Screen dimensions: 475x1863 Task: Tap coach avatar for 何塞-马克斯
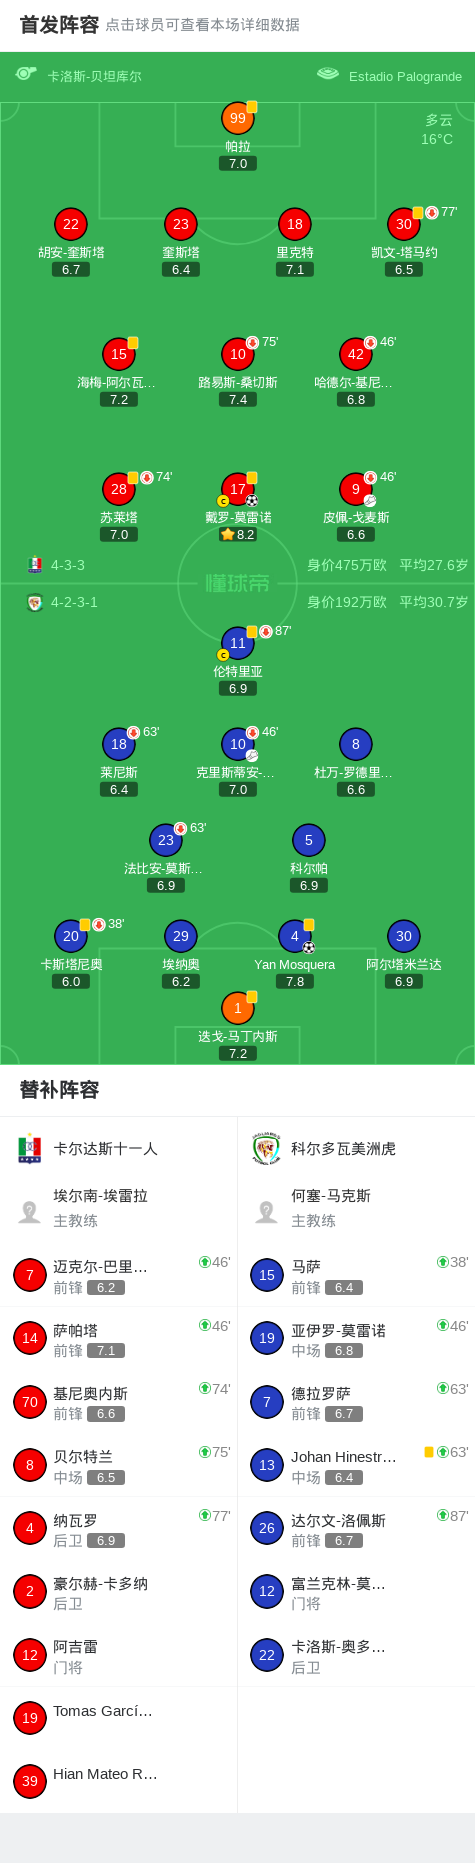(x=266, y=1212)
